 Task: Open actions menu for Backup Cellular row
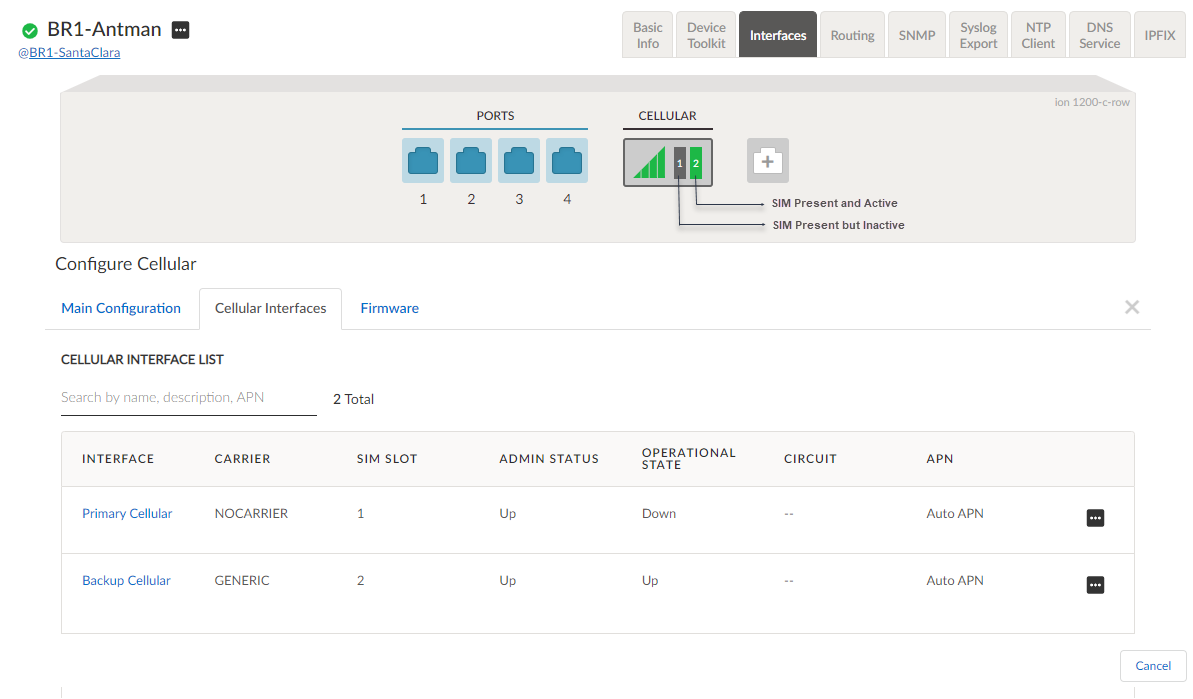coord(1095,585)
